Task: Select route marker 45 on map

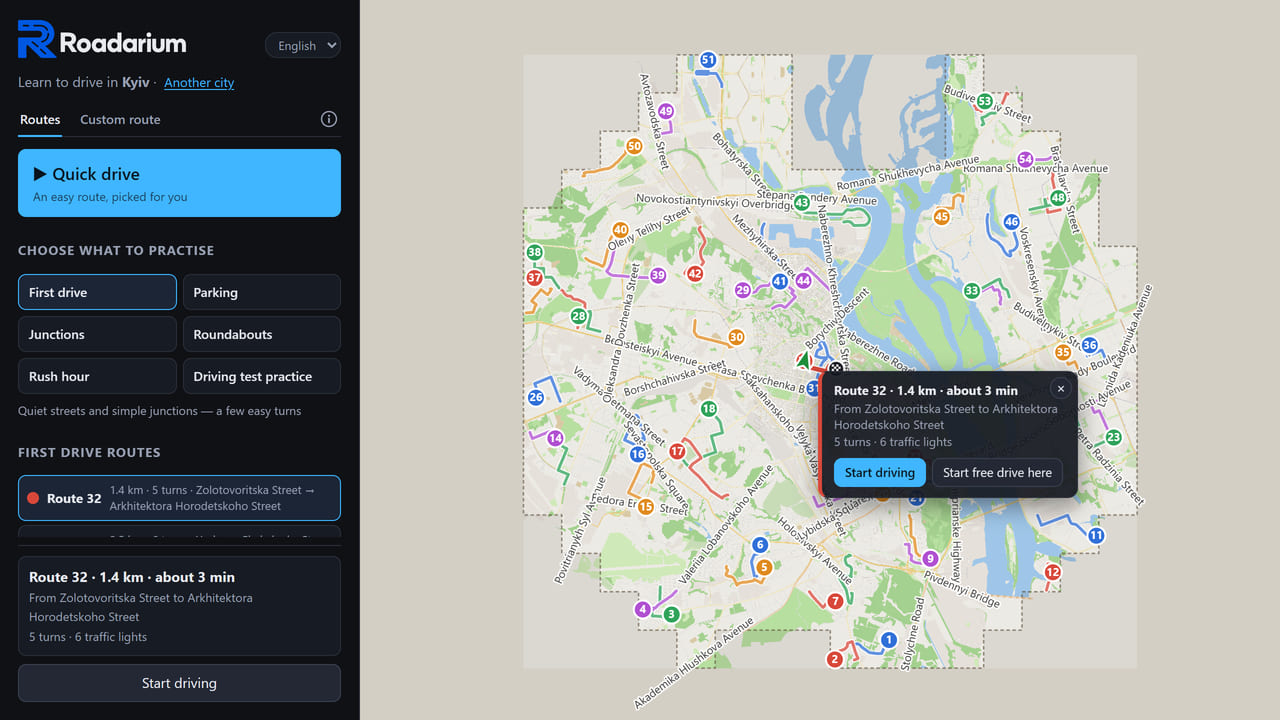Action: (941, 217)
